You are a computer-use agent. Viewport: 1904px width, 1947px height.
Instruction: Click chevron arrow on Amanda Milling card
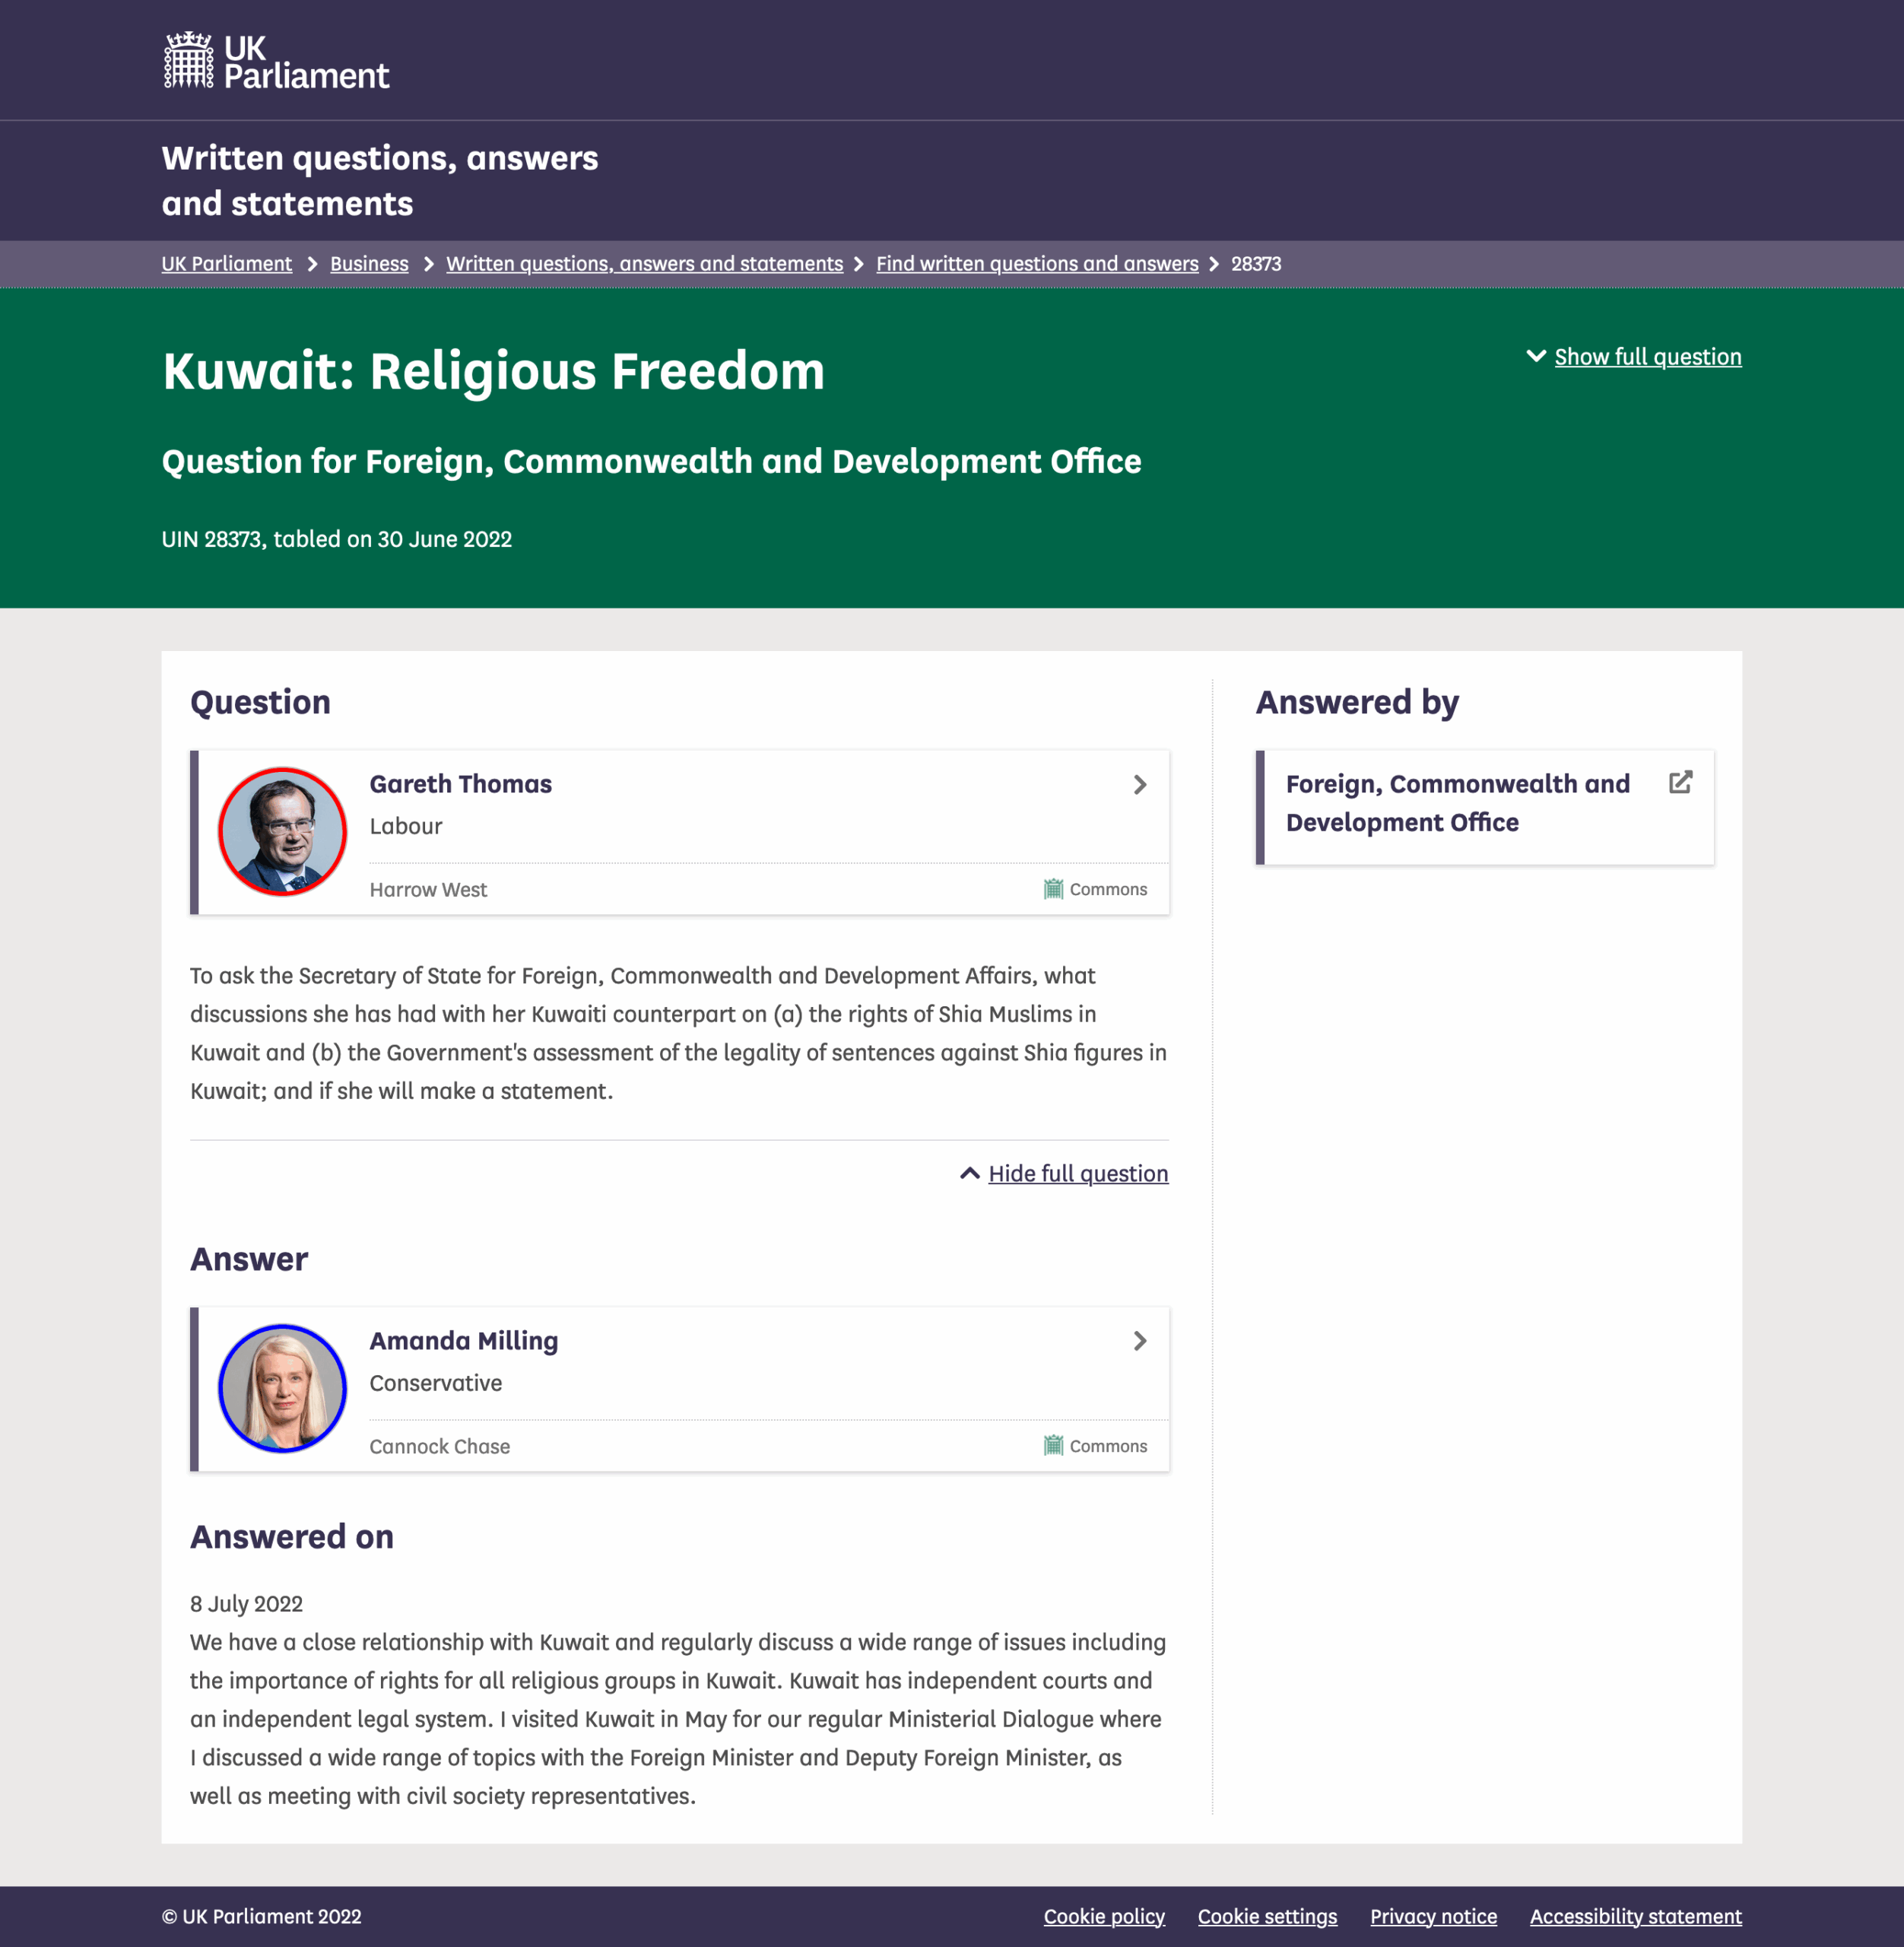pos(1139,1341)
